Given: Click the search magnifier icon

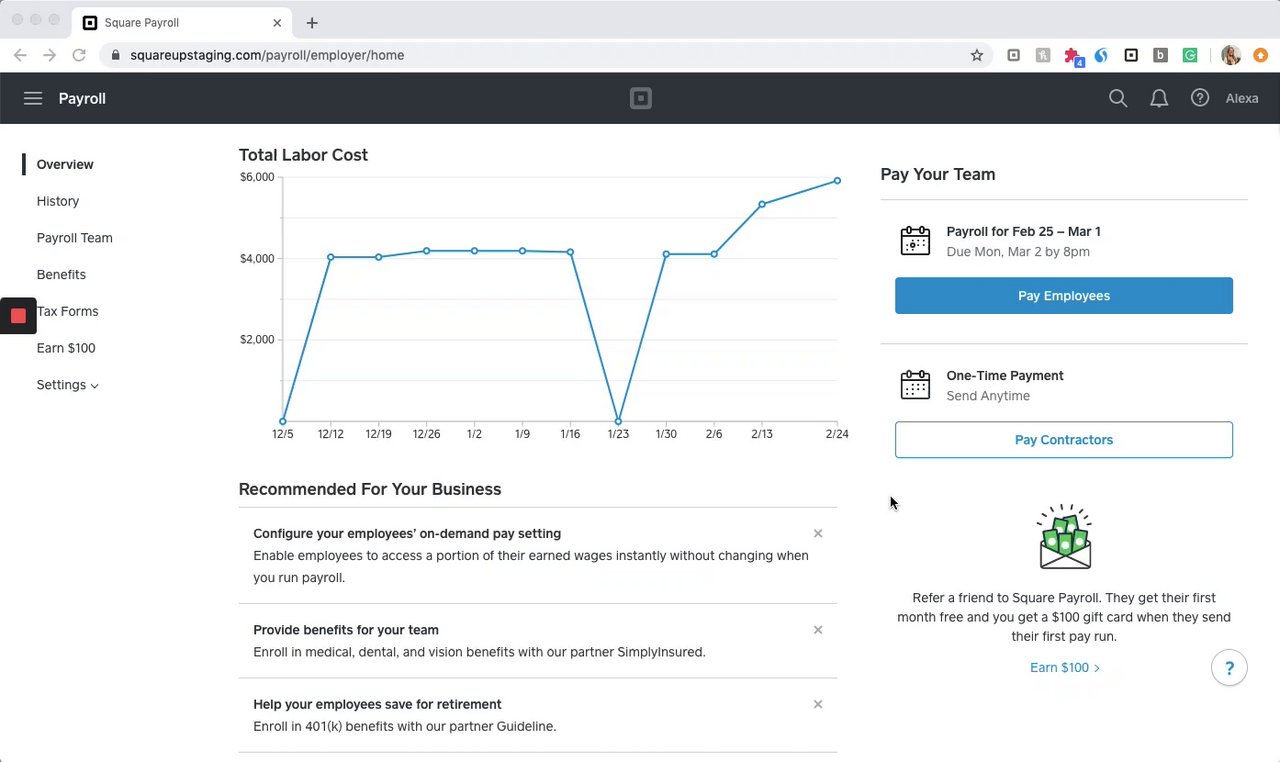Looking at the screenshot, I should point(1118,98).
